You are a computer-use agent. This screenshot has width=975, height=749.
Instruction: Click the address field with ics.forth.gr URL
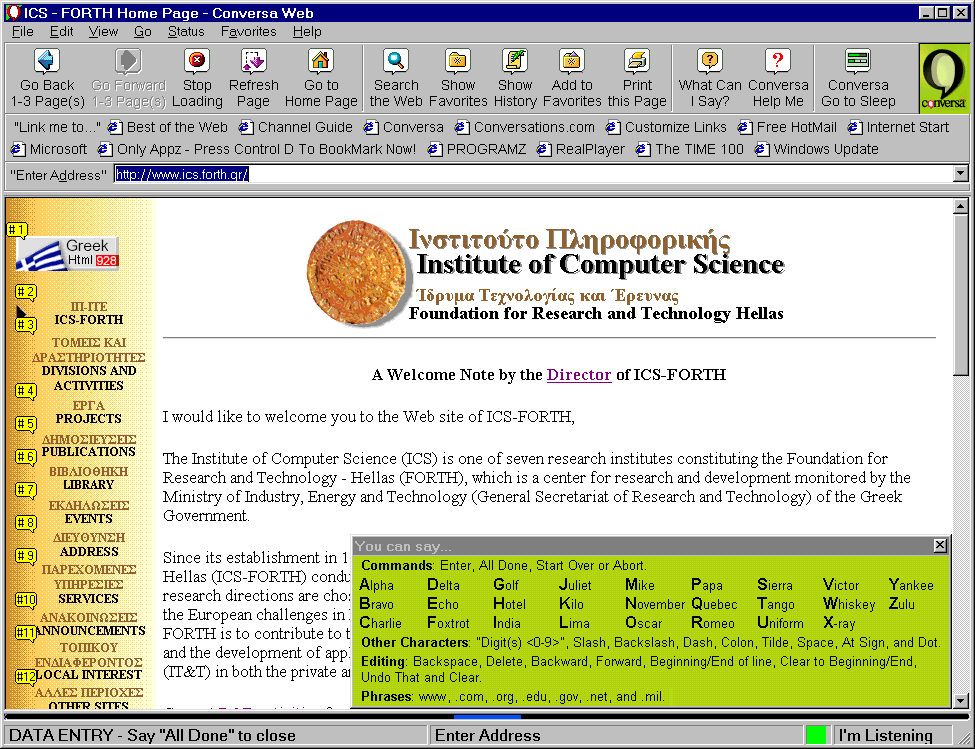534,175
